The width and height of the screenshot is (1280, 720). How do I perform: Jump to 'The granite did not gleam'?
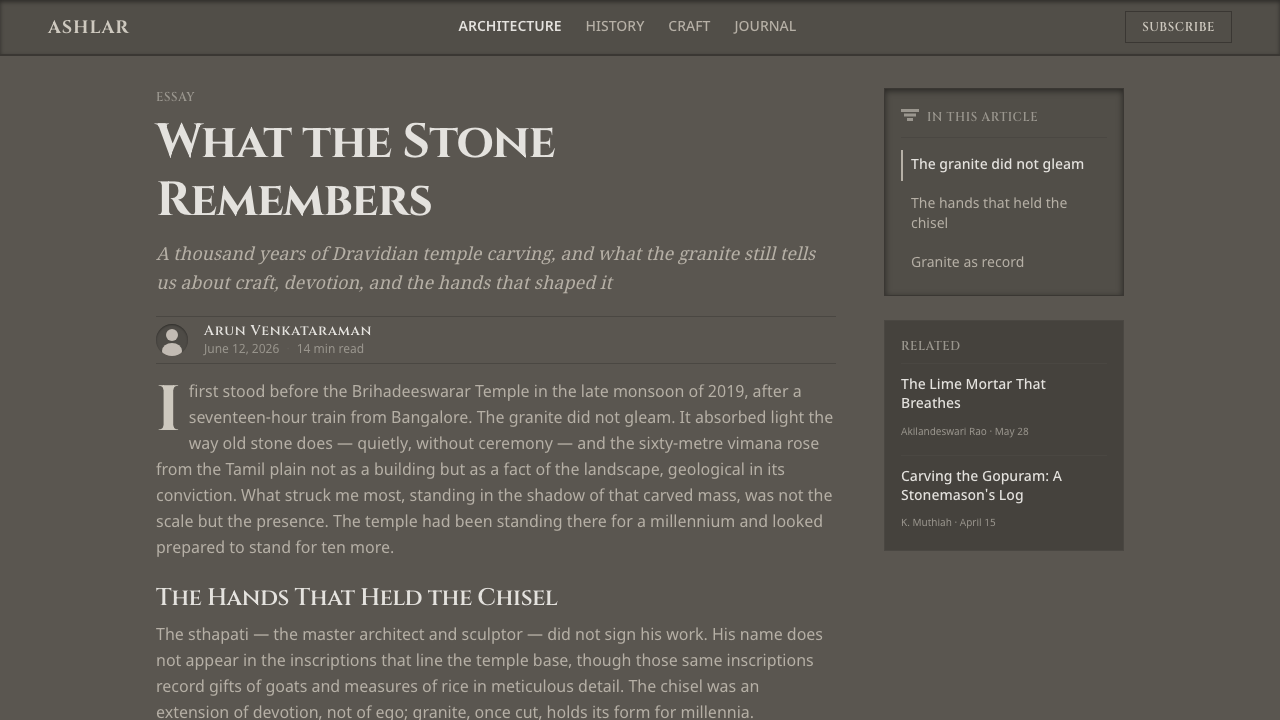point(997,164)
